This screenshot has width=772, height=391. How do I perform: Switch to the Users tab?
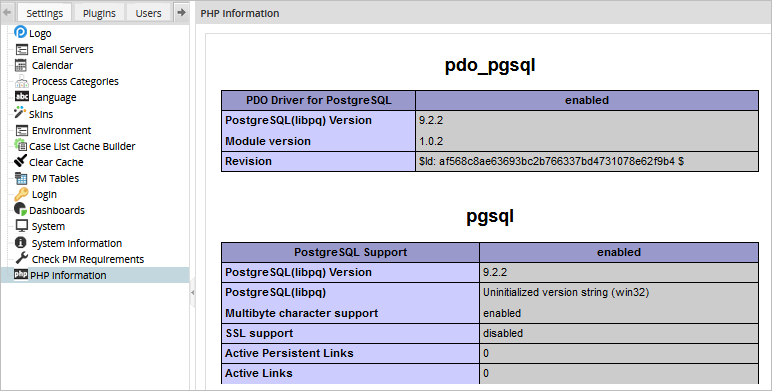[x=148, y=13]
